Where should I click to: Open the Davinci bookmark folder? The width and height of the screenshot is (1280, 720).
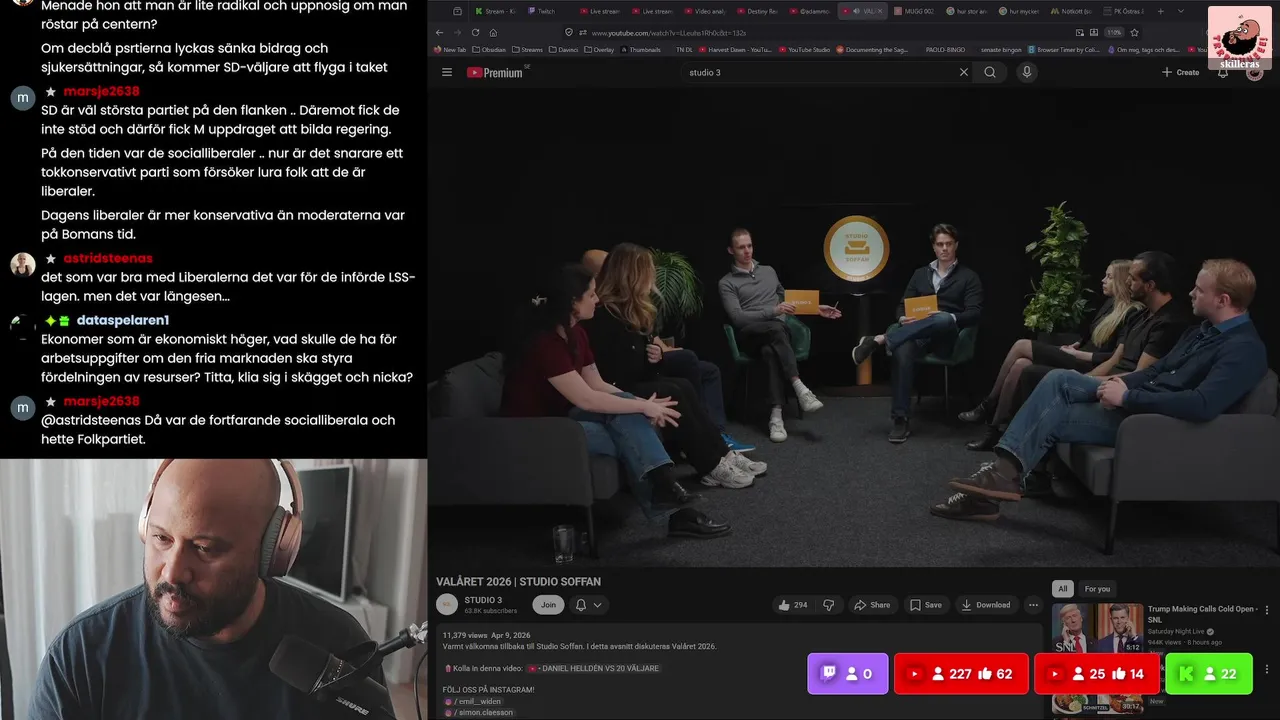tap(564, 49)
